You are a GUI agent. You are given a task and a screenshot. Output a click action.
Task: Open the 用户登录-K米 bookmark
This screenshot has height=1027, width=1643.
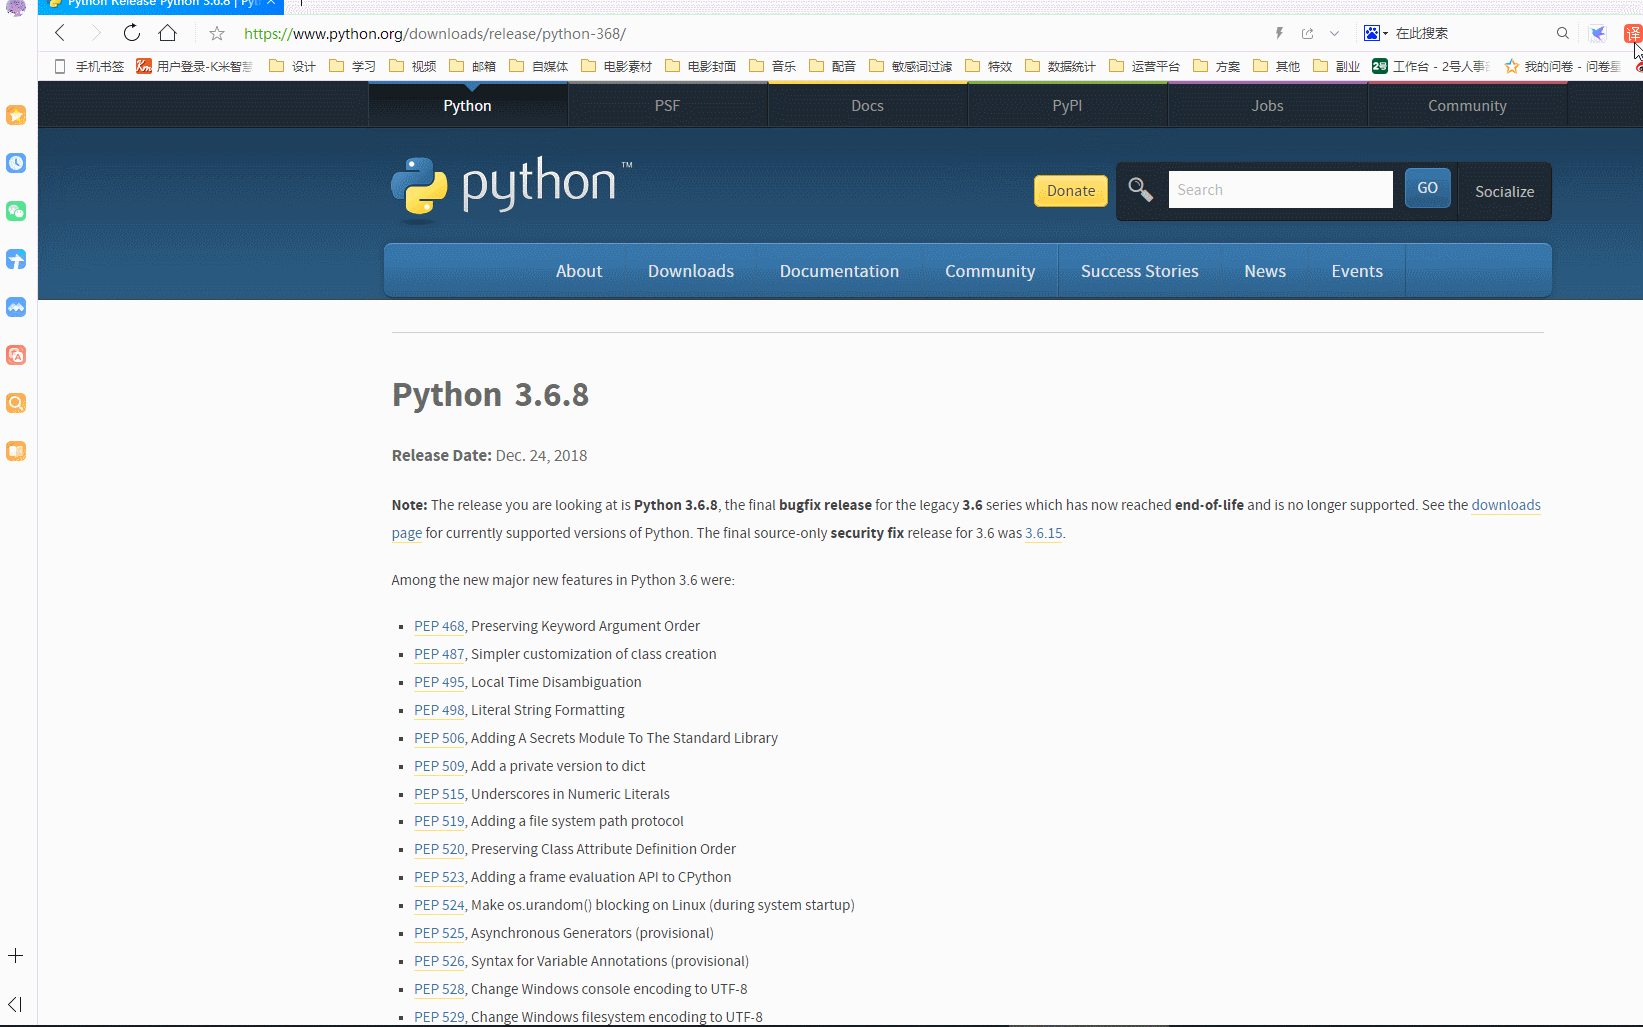[195, 66]
